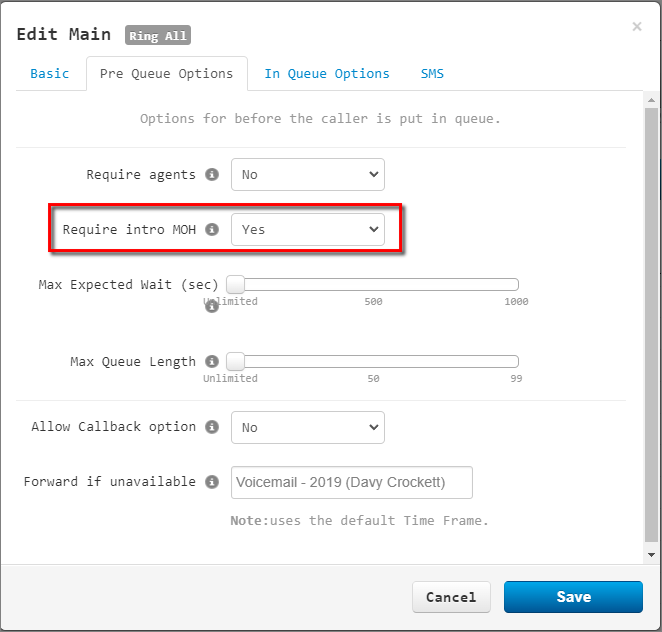Click the Forward if unavailable input field
662x632 pixels.
[x=352, y=482]
